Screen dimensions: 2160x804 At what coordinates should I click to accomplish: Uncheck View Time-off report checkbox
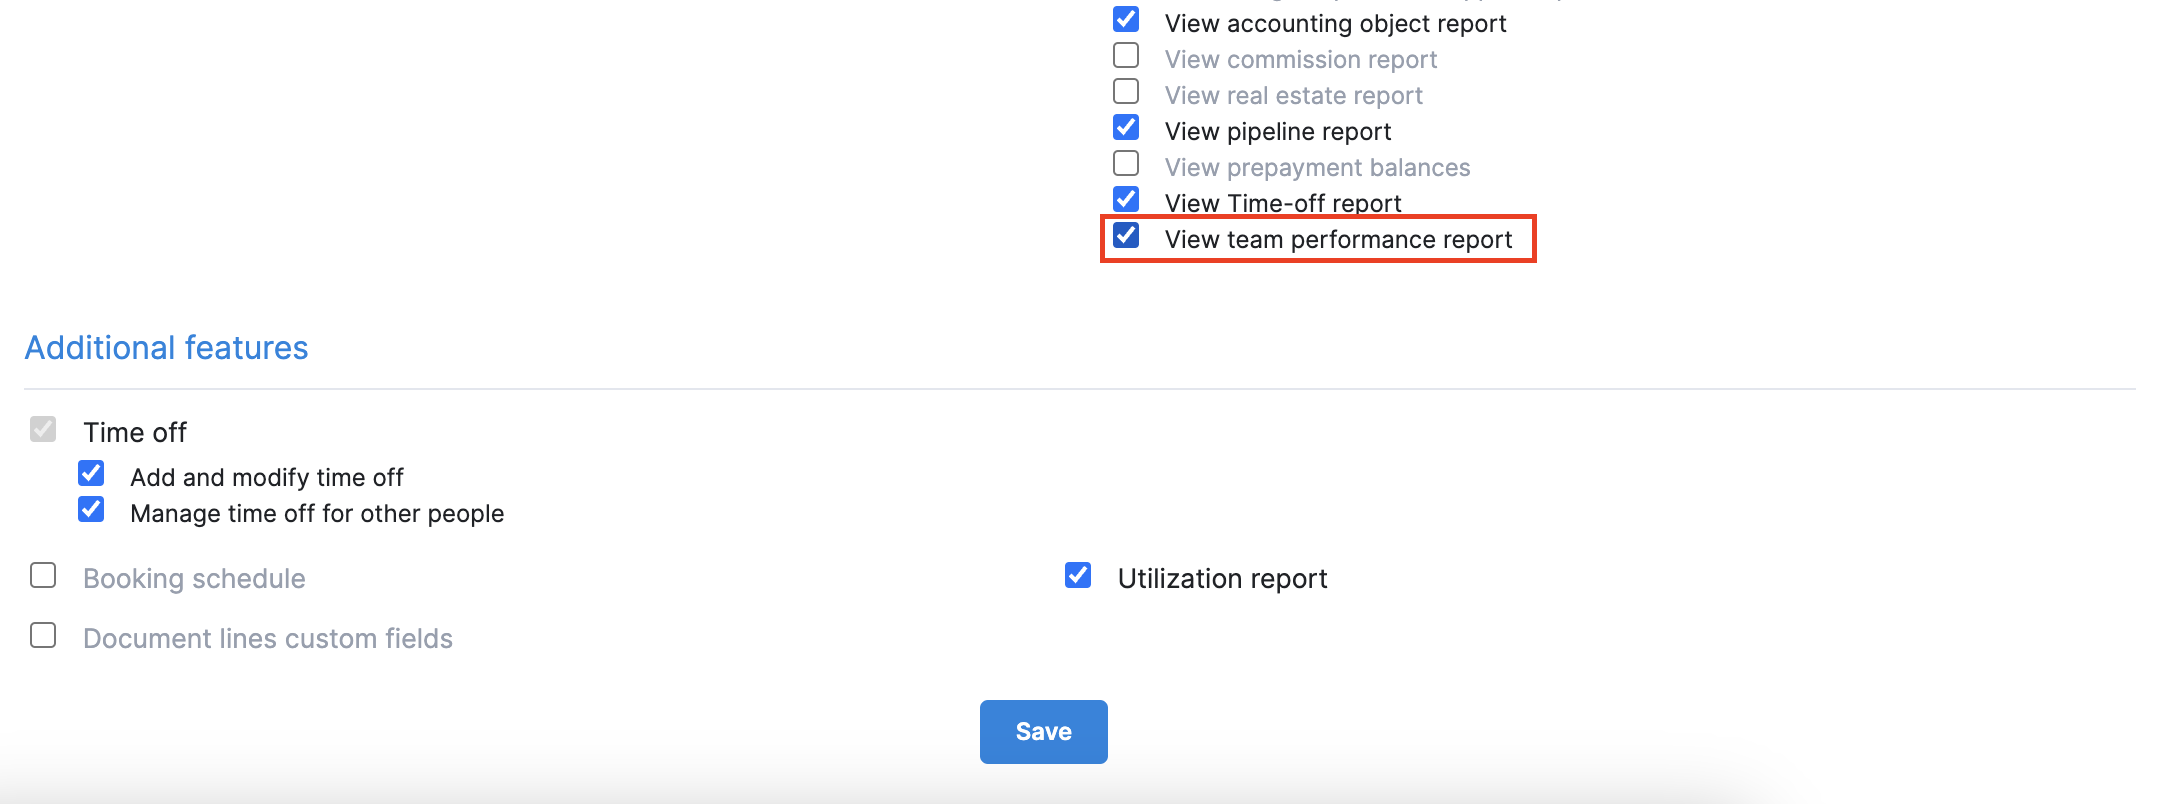[1126, 199]
